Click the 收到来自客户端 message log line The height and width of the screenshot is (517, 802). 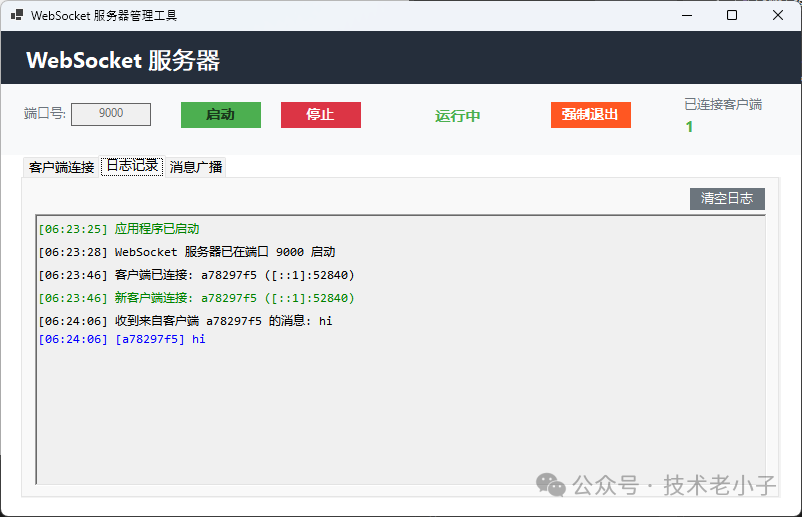click(185, 321)
